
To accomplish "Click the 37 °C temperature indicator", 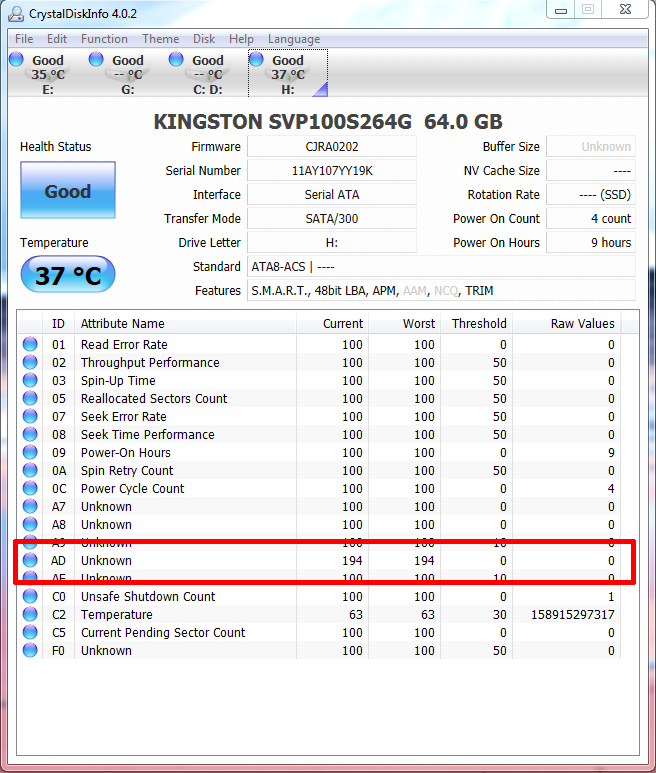I will tap(68, 274).
